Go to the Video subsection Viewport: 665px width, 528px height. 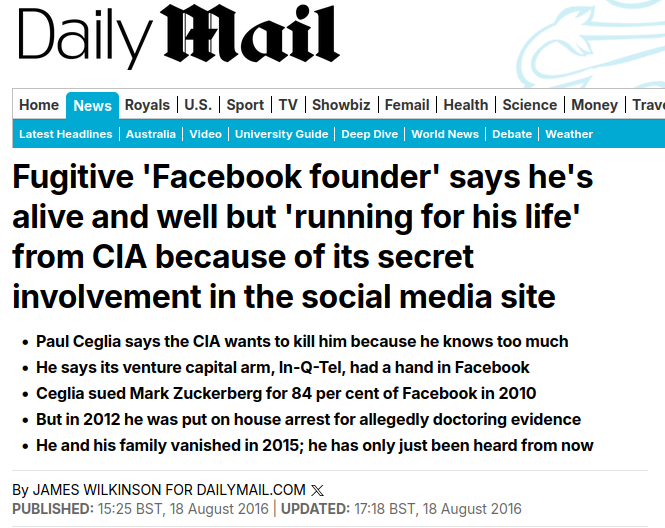pos(206,134)
